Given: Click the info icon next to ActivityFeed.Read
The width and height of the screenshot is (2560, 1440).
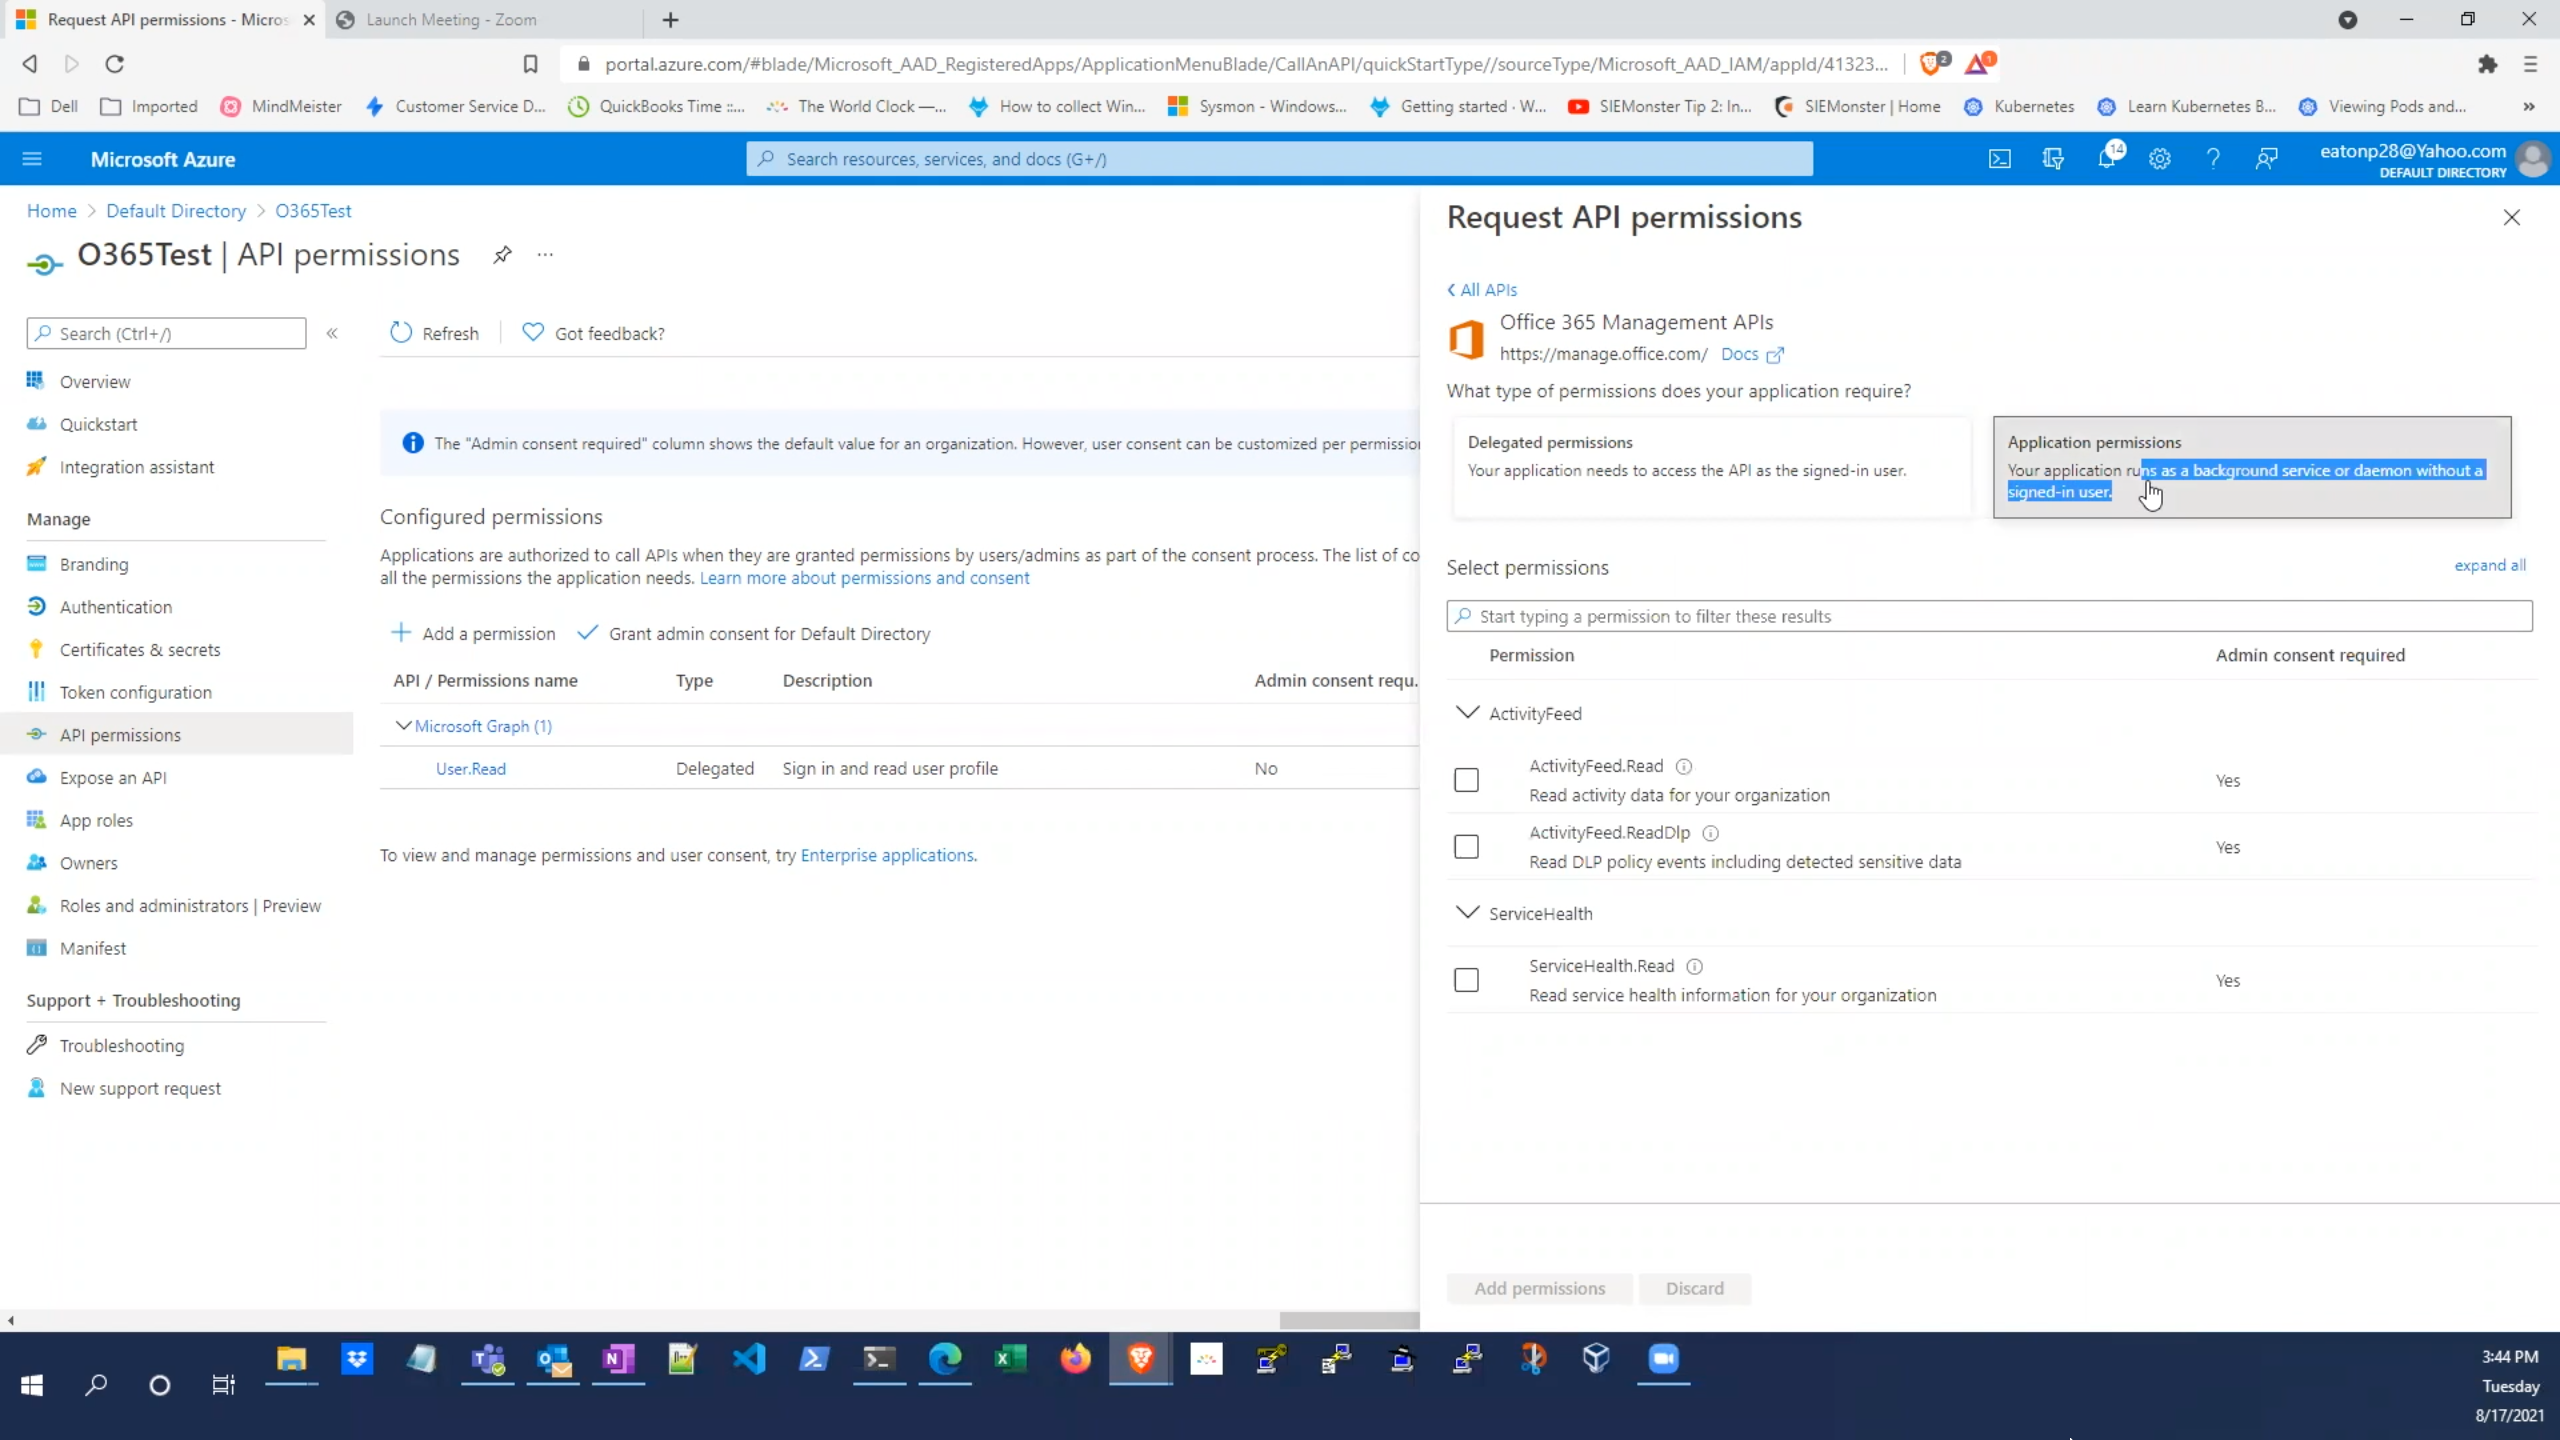Looking at the screenshot, I should [1684, 767].
